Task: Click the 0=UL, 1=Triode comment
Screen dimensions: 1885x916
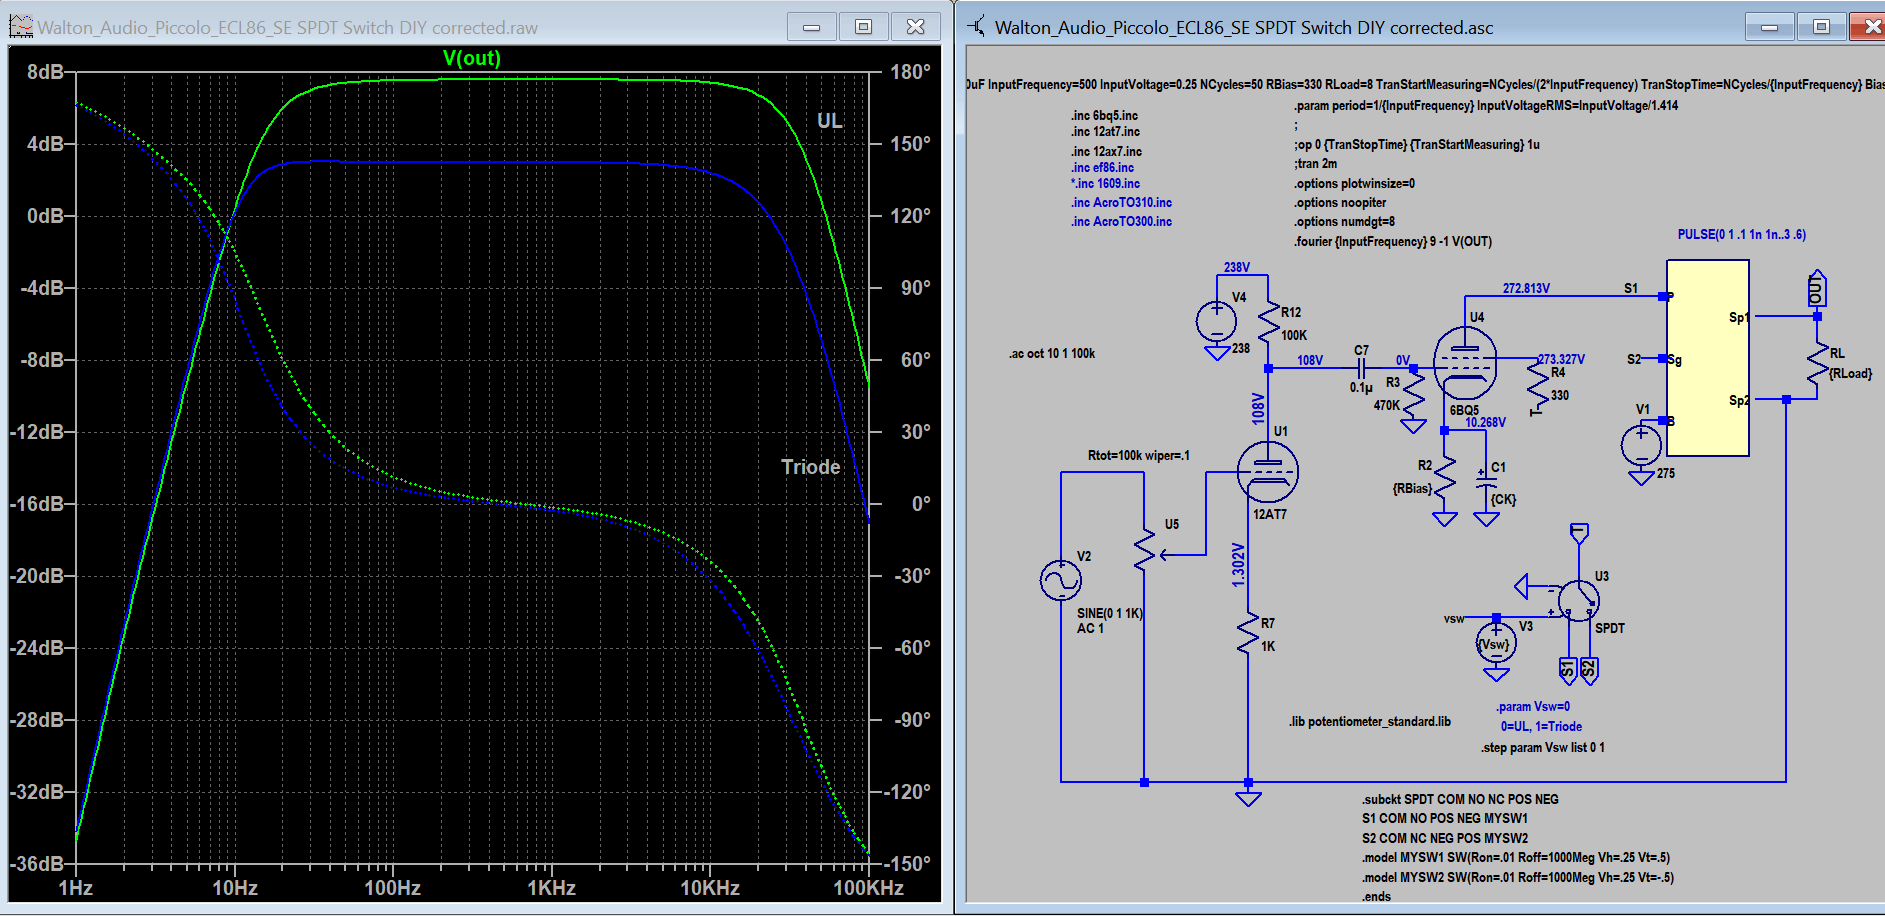Action: [1541, 727]
